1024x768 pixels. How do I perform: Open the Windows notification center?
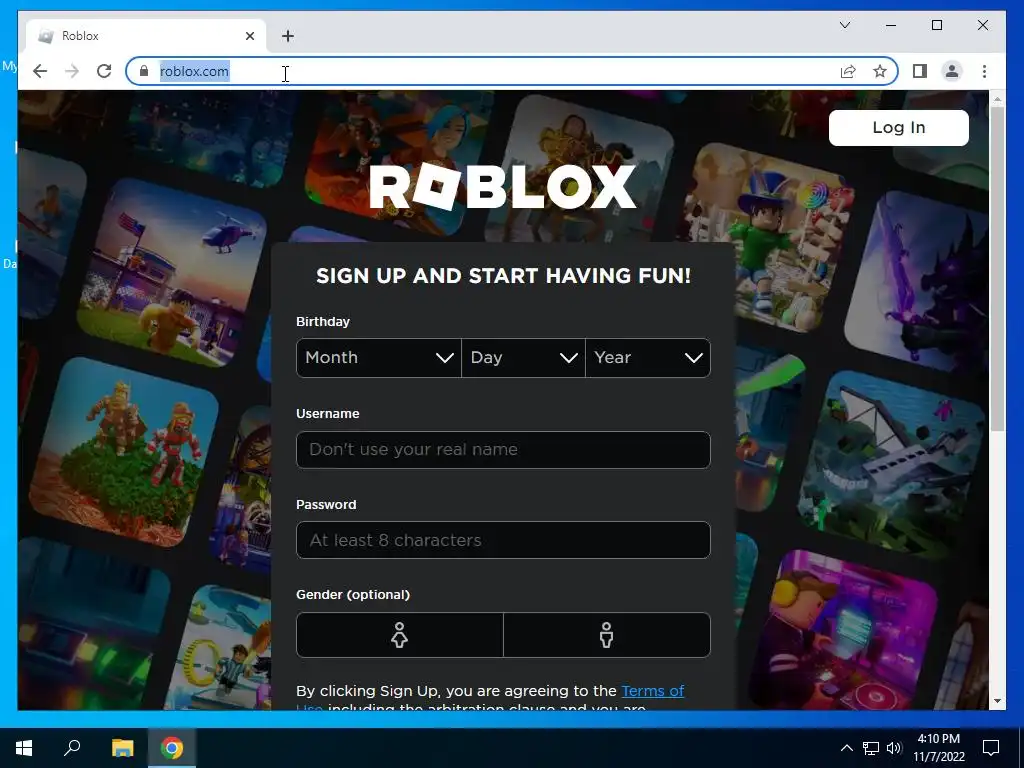point(991,748)
